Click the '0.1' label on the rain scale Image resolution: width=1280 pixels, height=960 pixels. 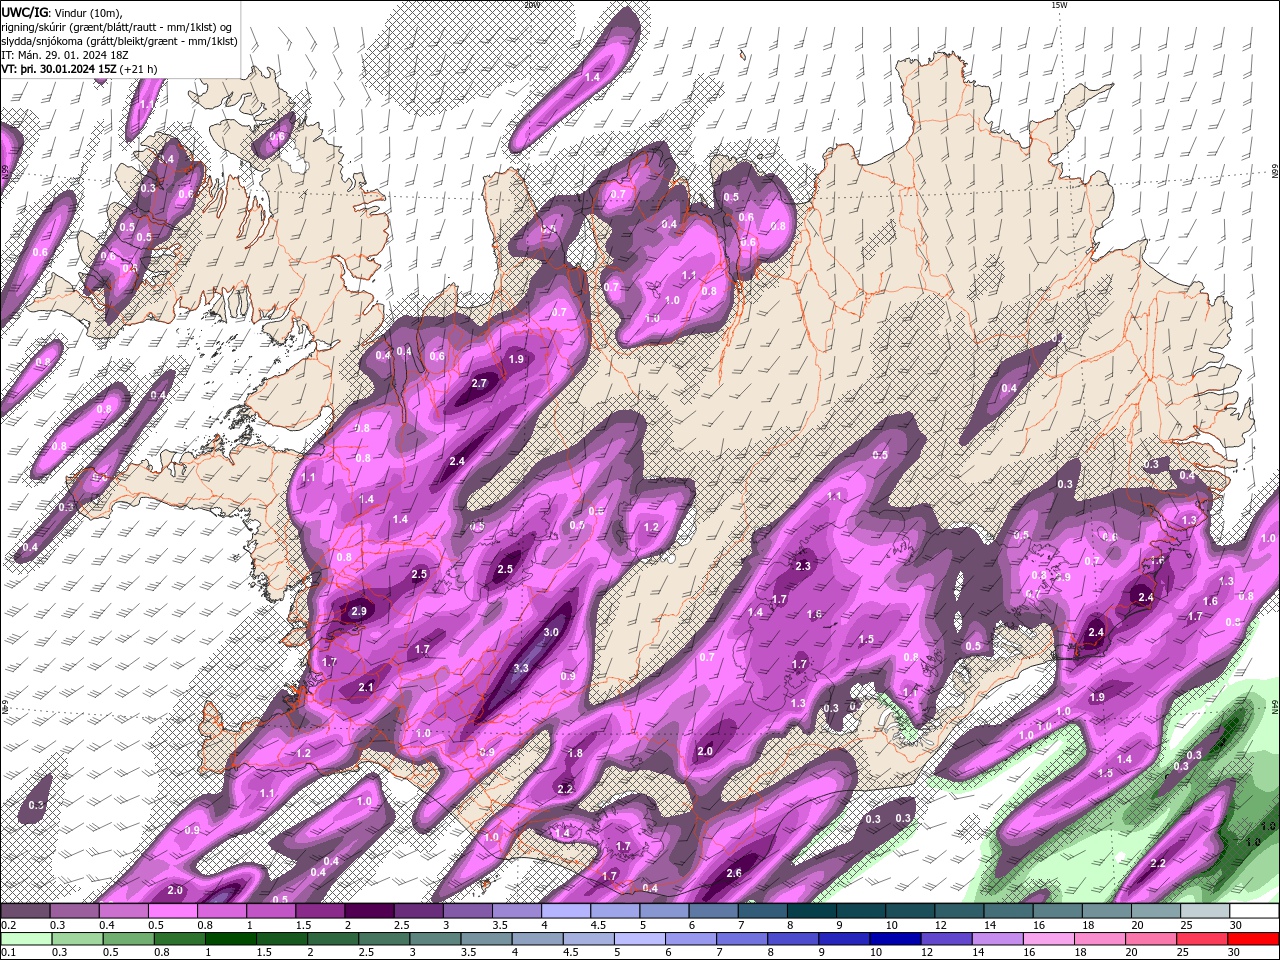point(8,953)
